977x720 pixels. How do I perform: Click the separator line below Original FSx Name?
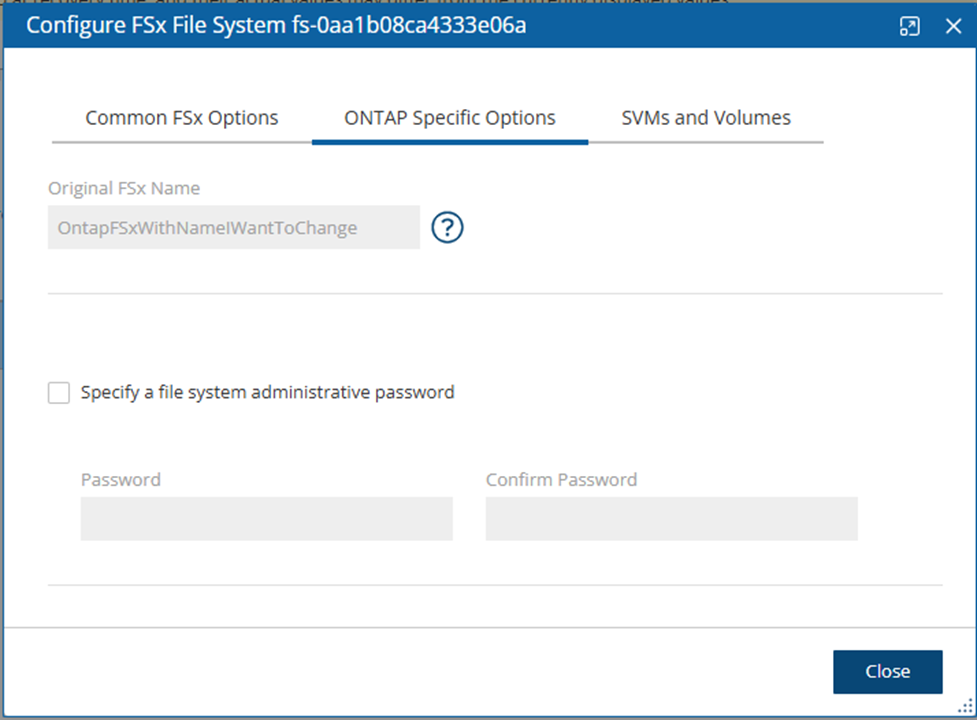[495, 294]
